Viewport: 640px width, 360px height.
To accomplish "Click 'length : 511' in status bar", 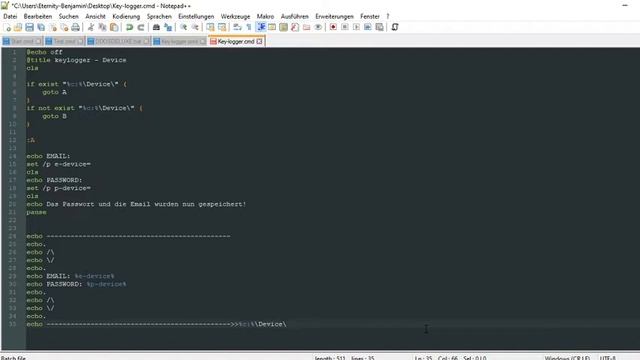I will pyautogui.click(x=330, y=358).
